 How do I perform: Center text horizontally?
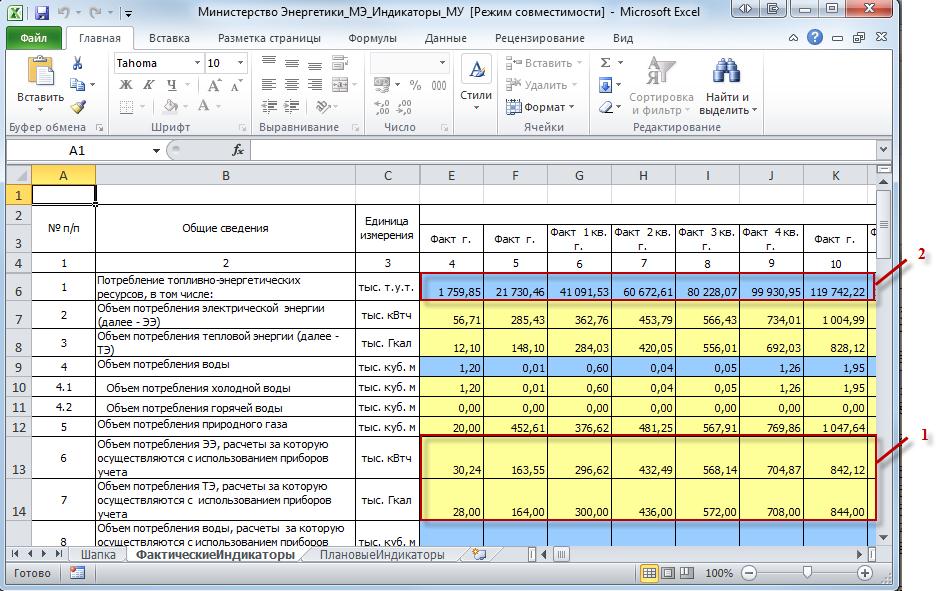[x=292, y=85]
